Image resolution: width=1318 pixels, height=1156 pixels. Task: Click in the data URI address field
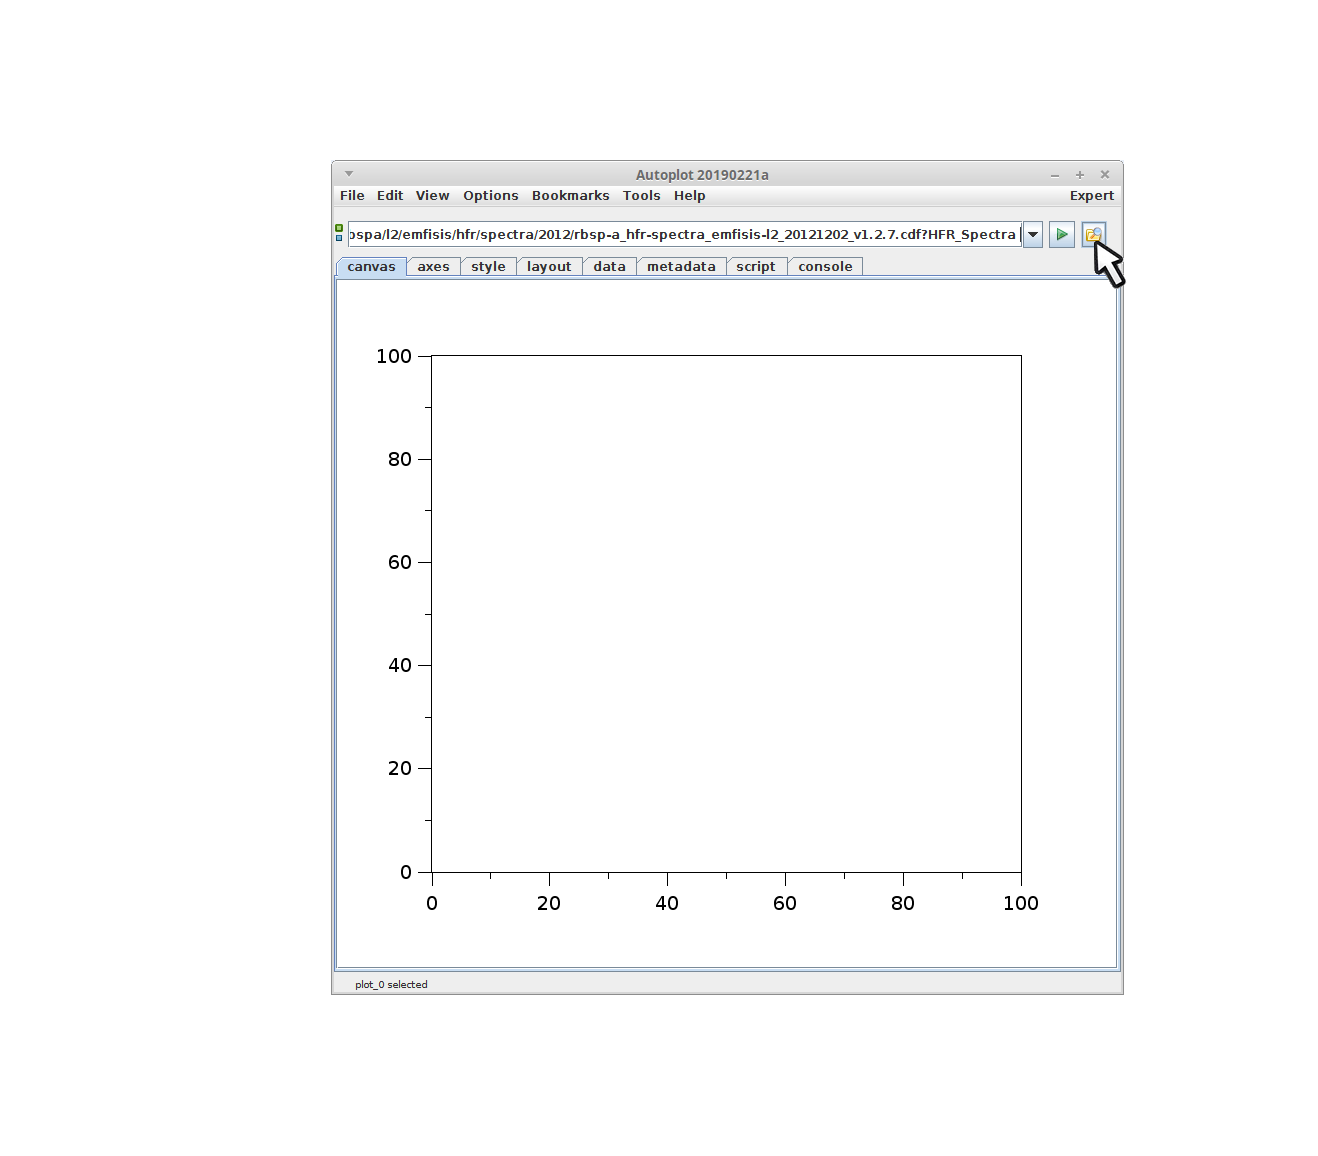tap(684, 235)
